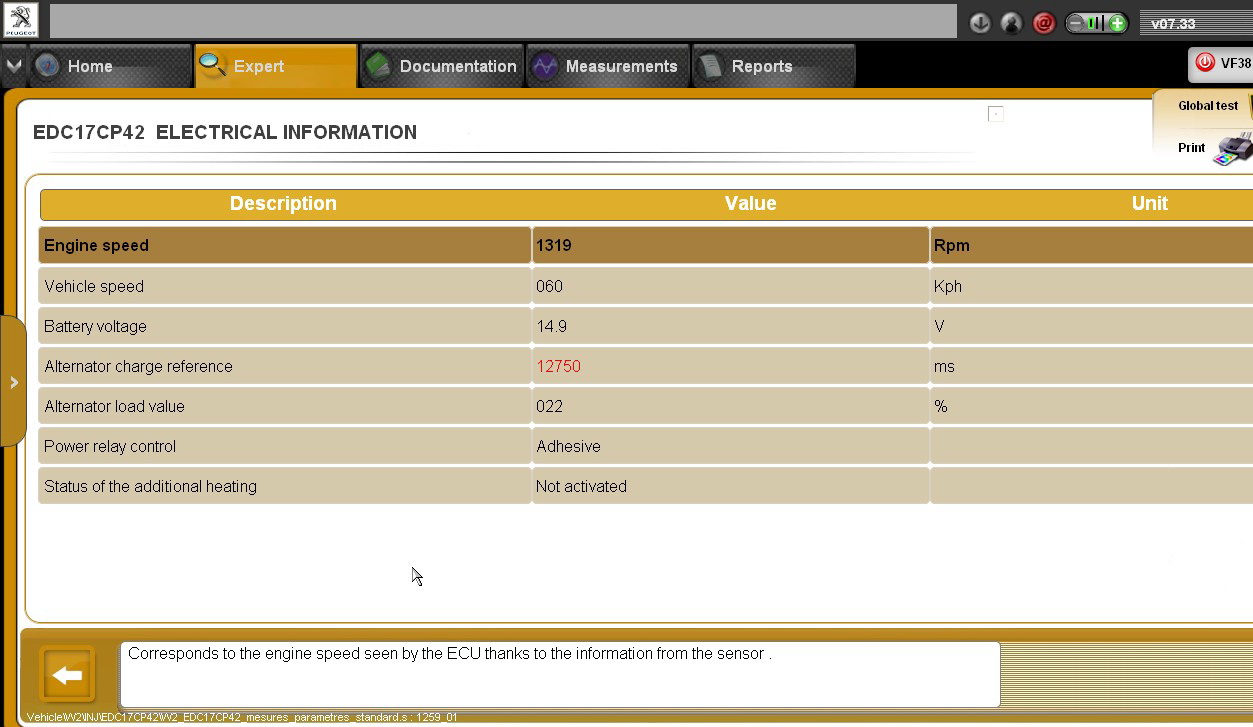Select the Alternator charge reference row
Screen dimensions: 1253x727
(645, 366)
